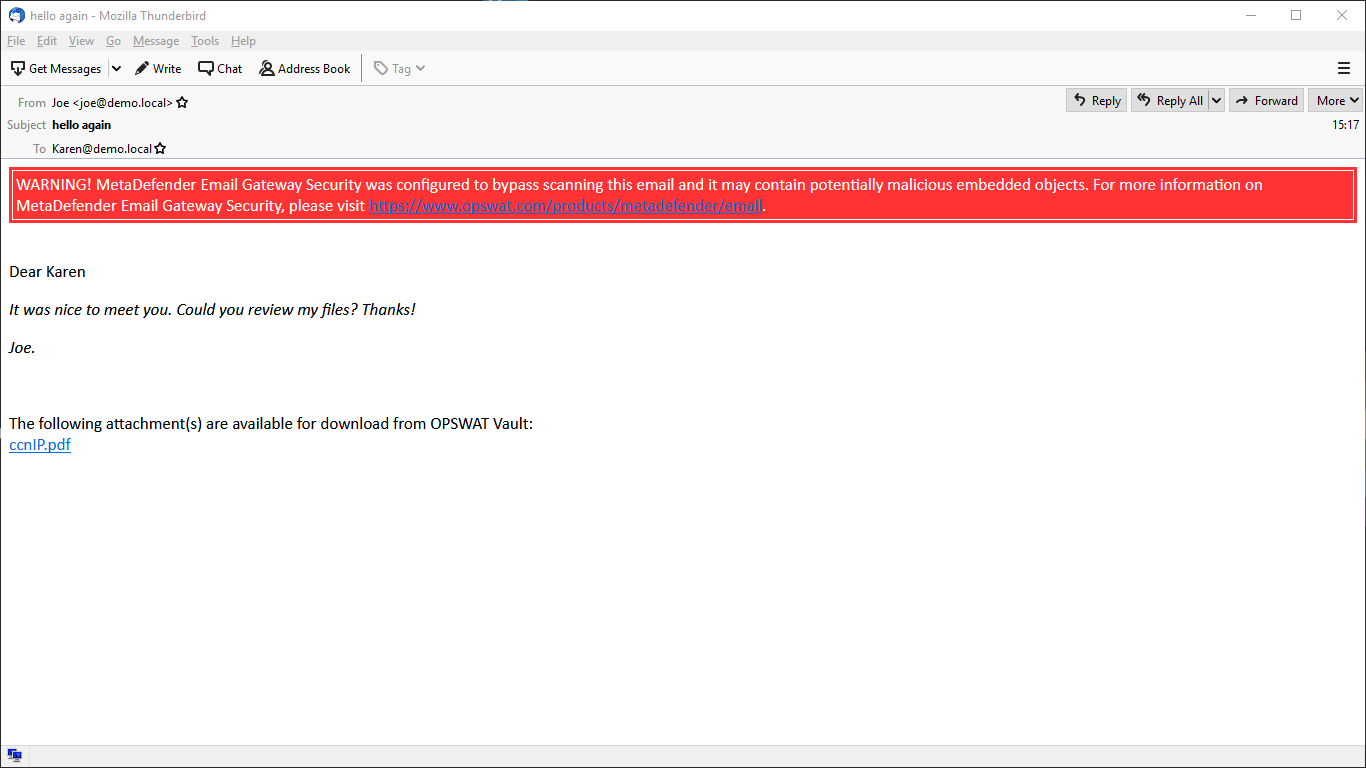
Task: Click recipient Karen@demo.local
Action: coord(102,149)
